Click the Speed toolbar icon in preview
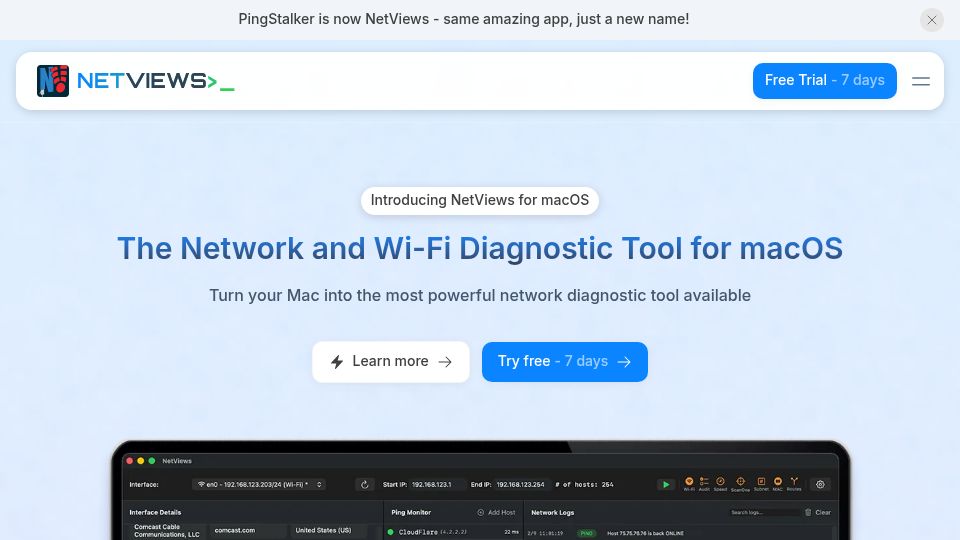Screen dimensions: 960x540 720,484
